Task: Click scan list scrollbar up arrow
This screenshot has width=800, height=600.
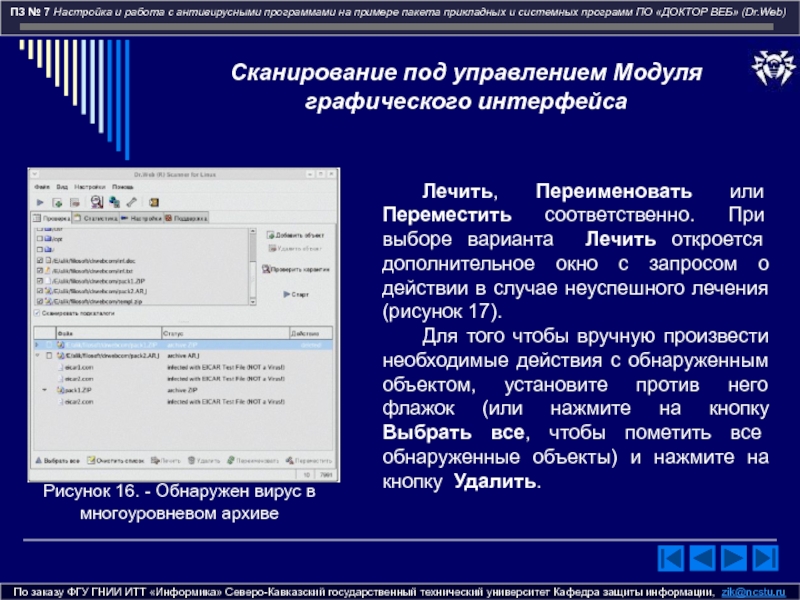Action: click(x=253, y=231)
